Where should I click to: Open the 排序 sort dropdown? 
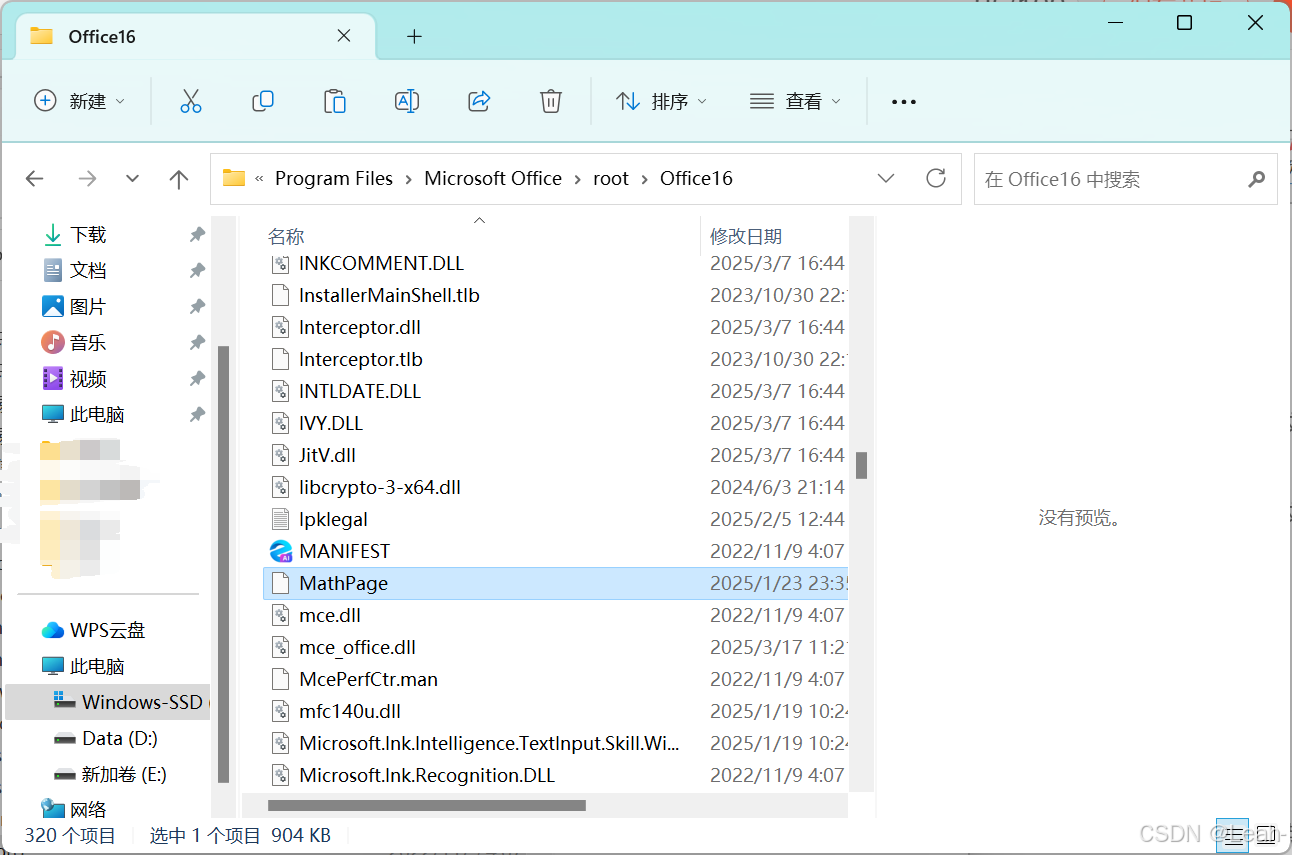661,101
